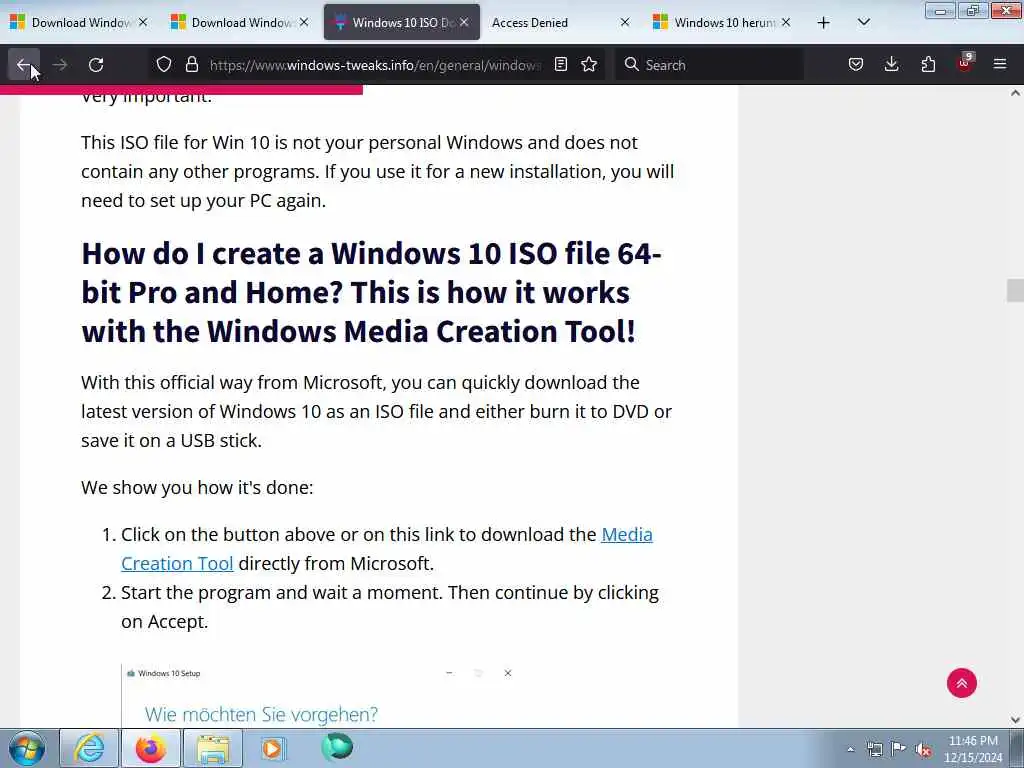Viewport: 1024px width, 768px height.
Task: Open a new tab with plus button
Action: click(824, 23)
